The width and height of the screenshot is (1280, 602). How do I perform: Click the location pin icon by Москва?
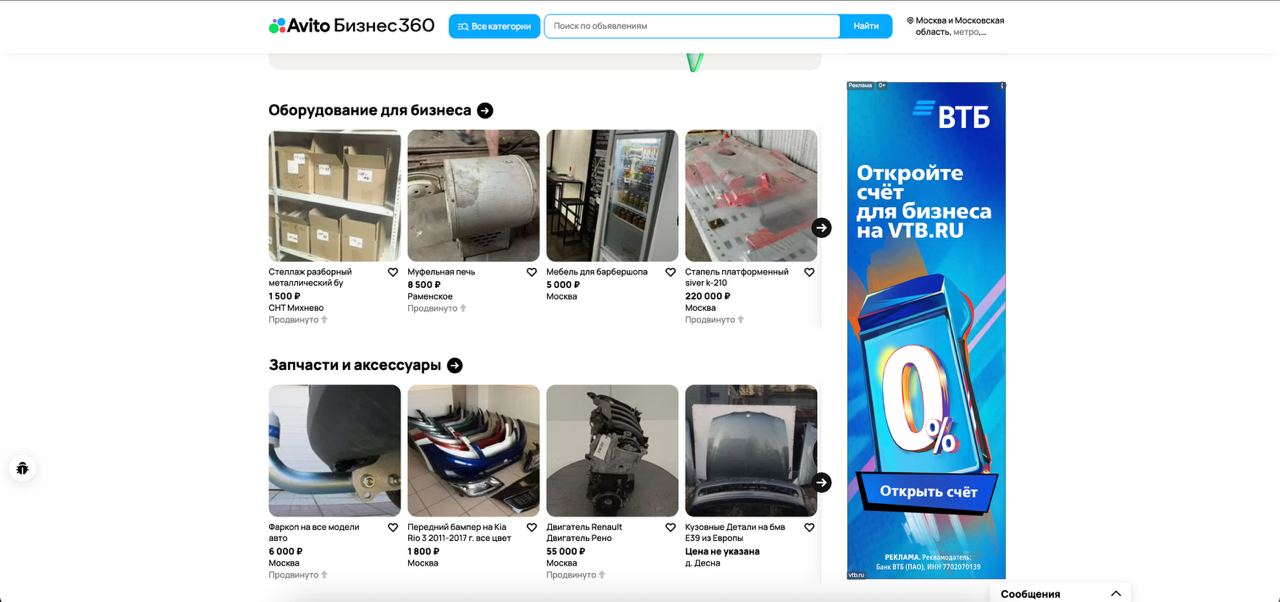910,21
